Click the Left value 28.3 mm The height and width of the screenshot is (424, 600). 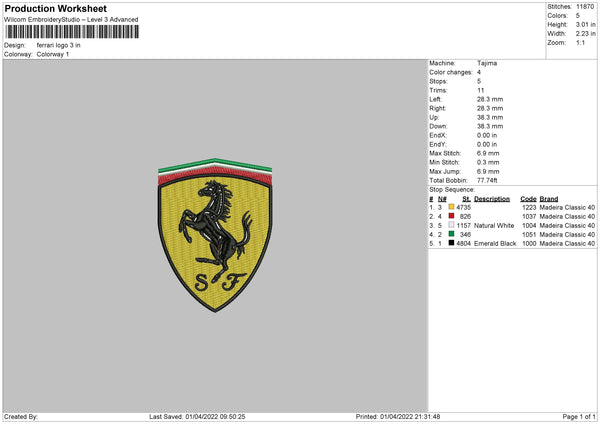[490, 99]
